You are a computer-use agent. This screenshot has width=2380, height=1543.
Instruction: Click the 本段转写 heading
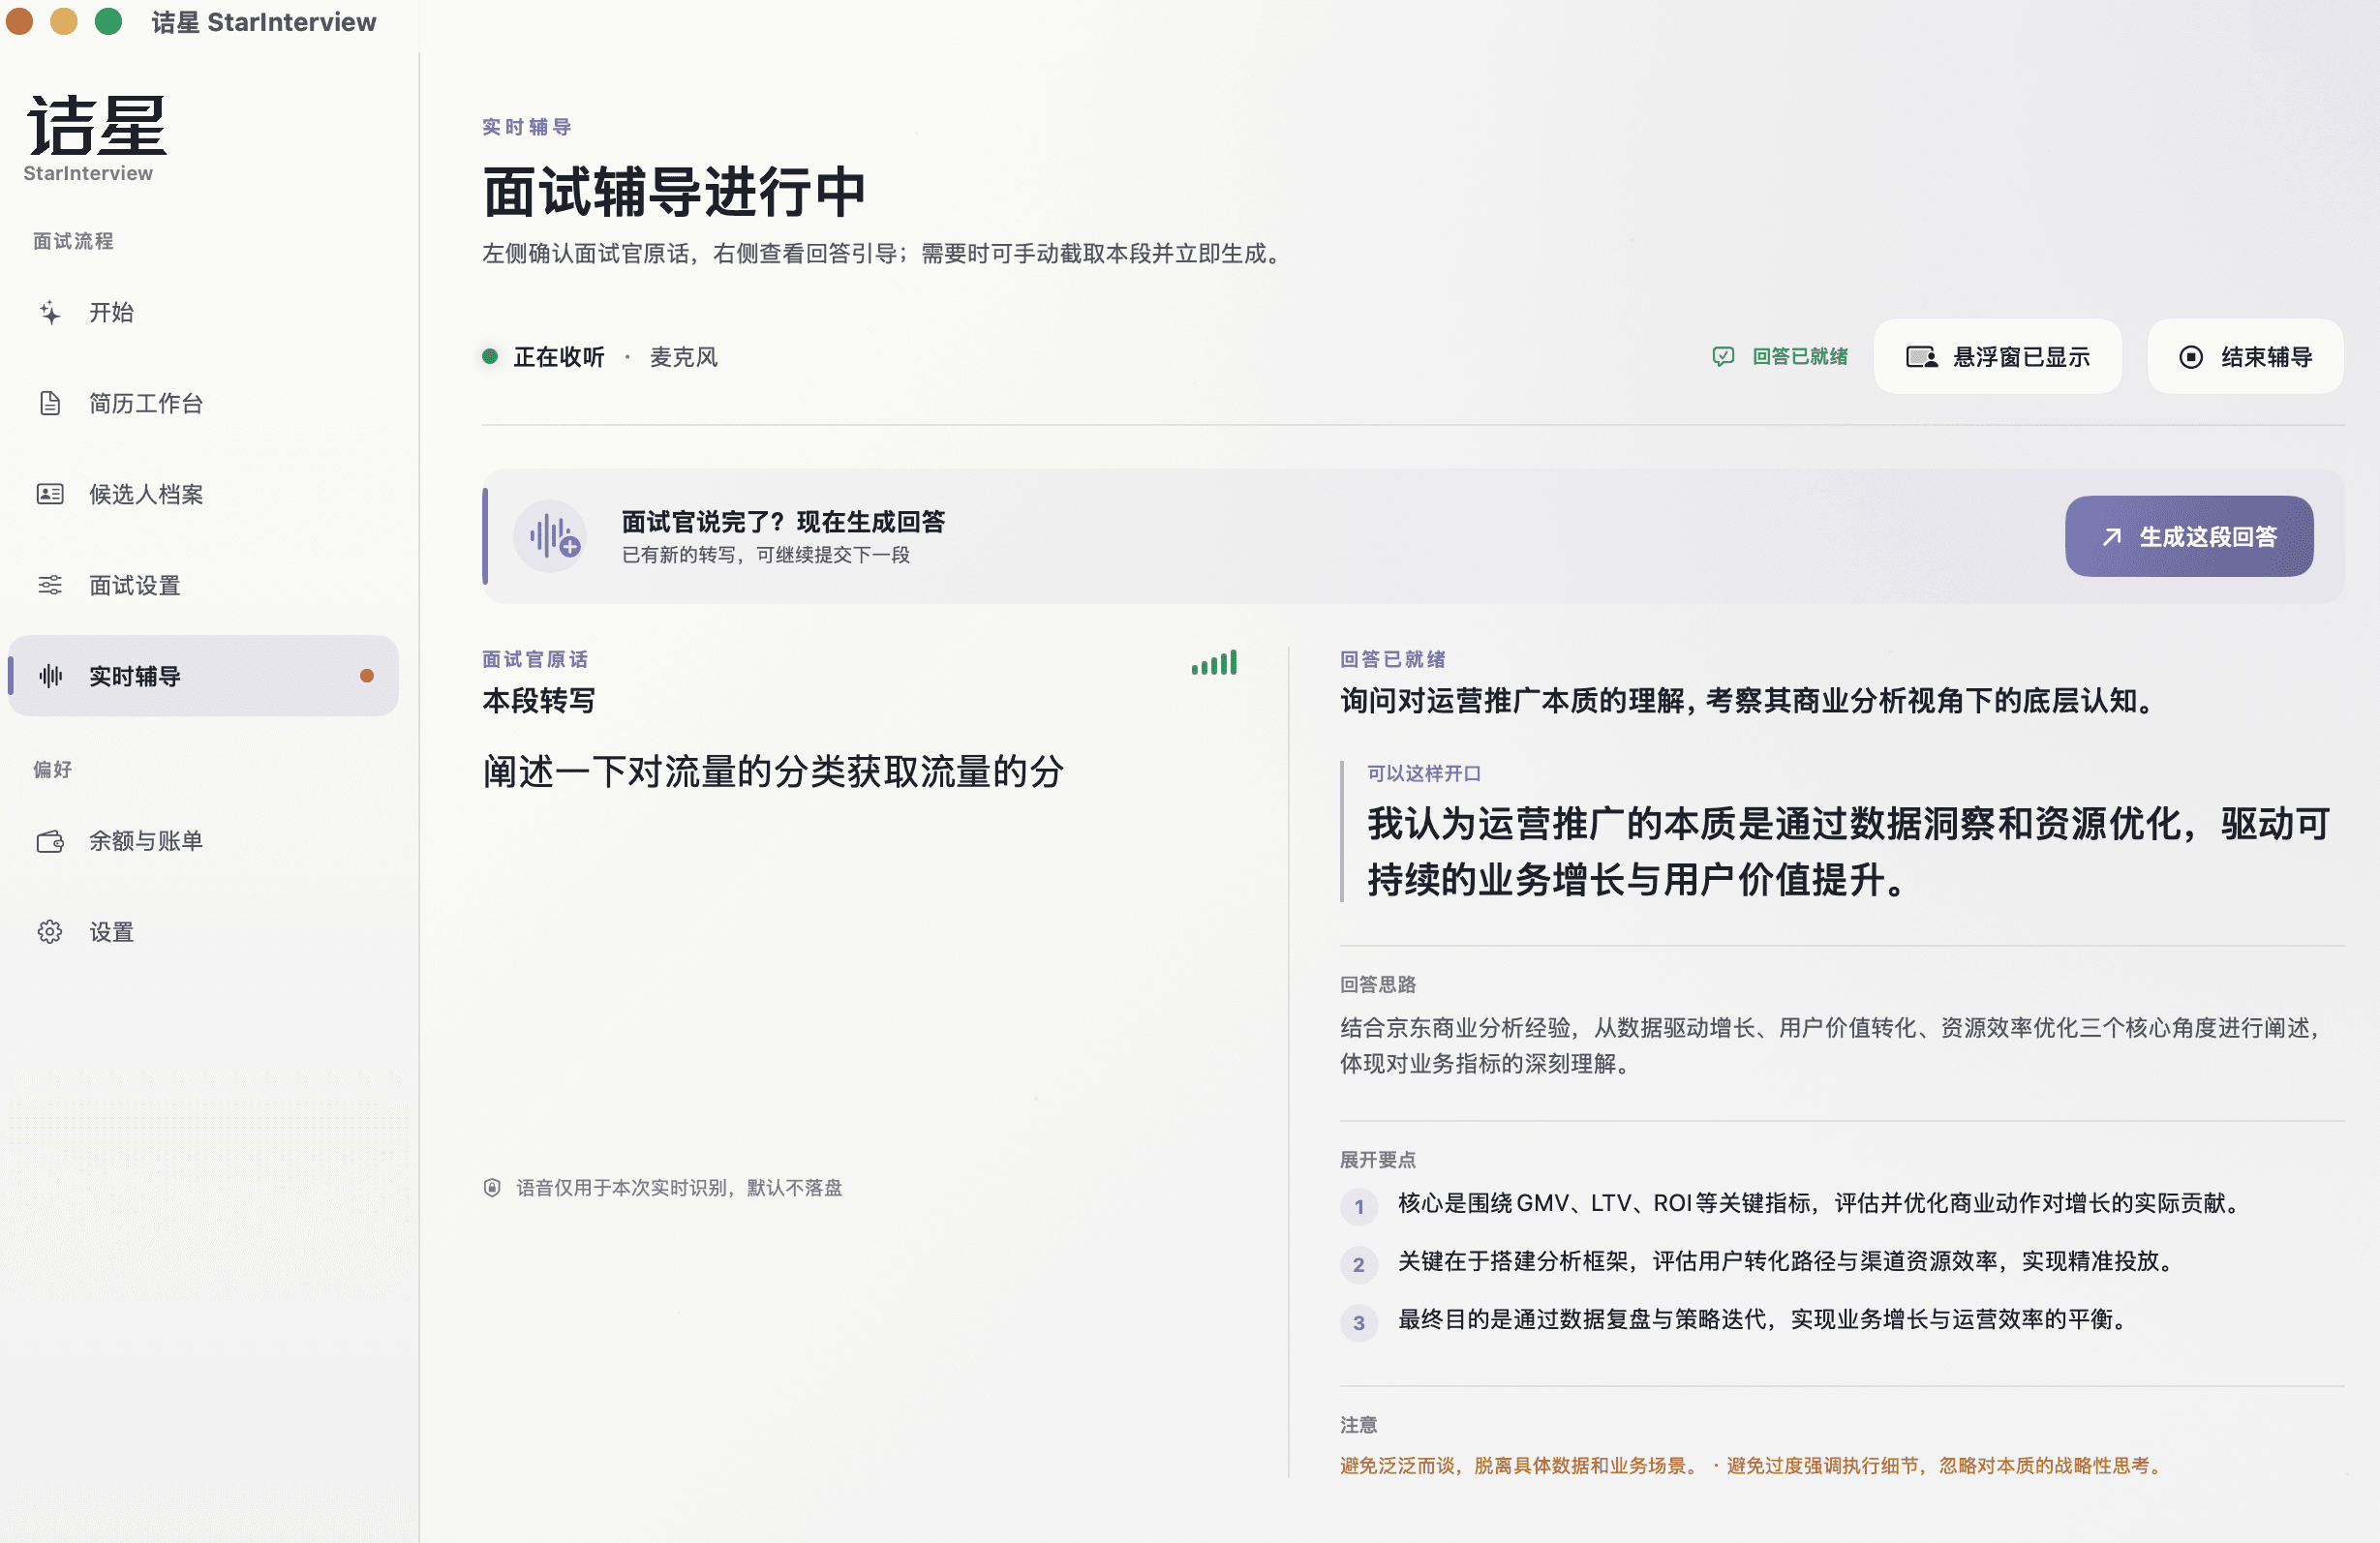tap(539, 701)
